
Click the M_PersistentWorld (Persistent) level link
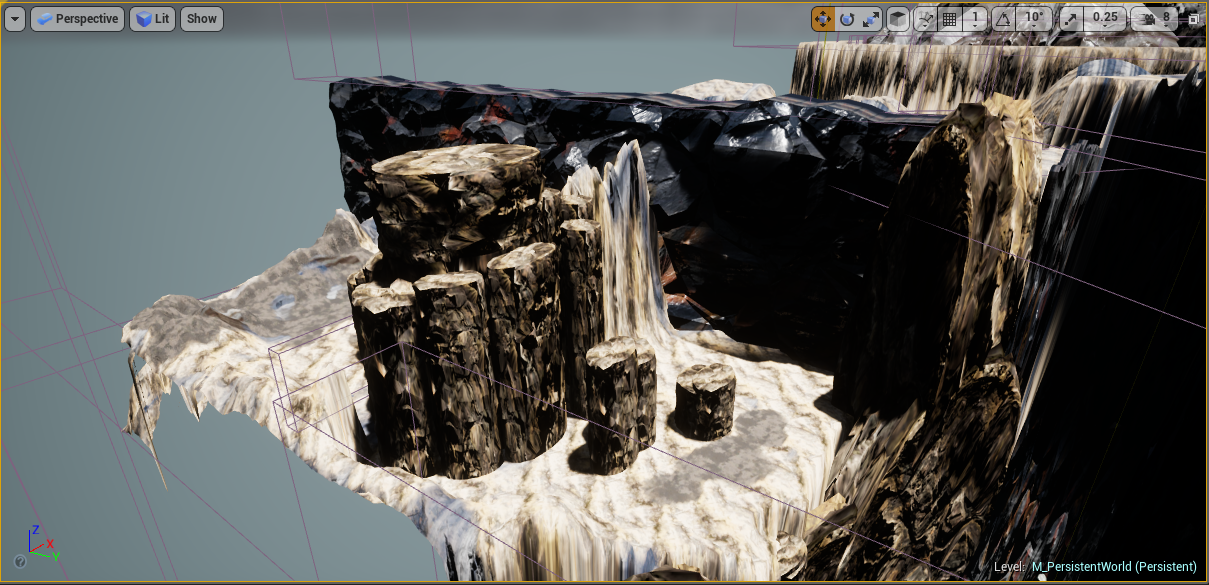click(1114, 567)
